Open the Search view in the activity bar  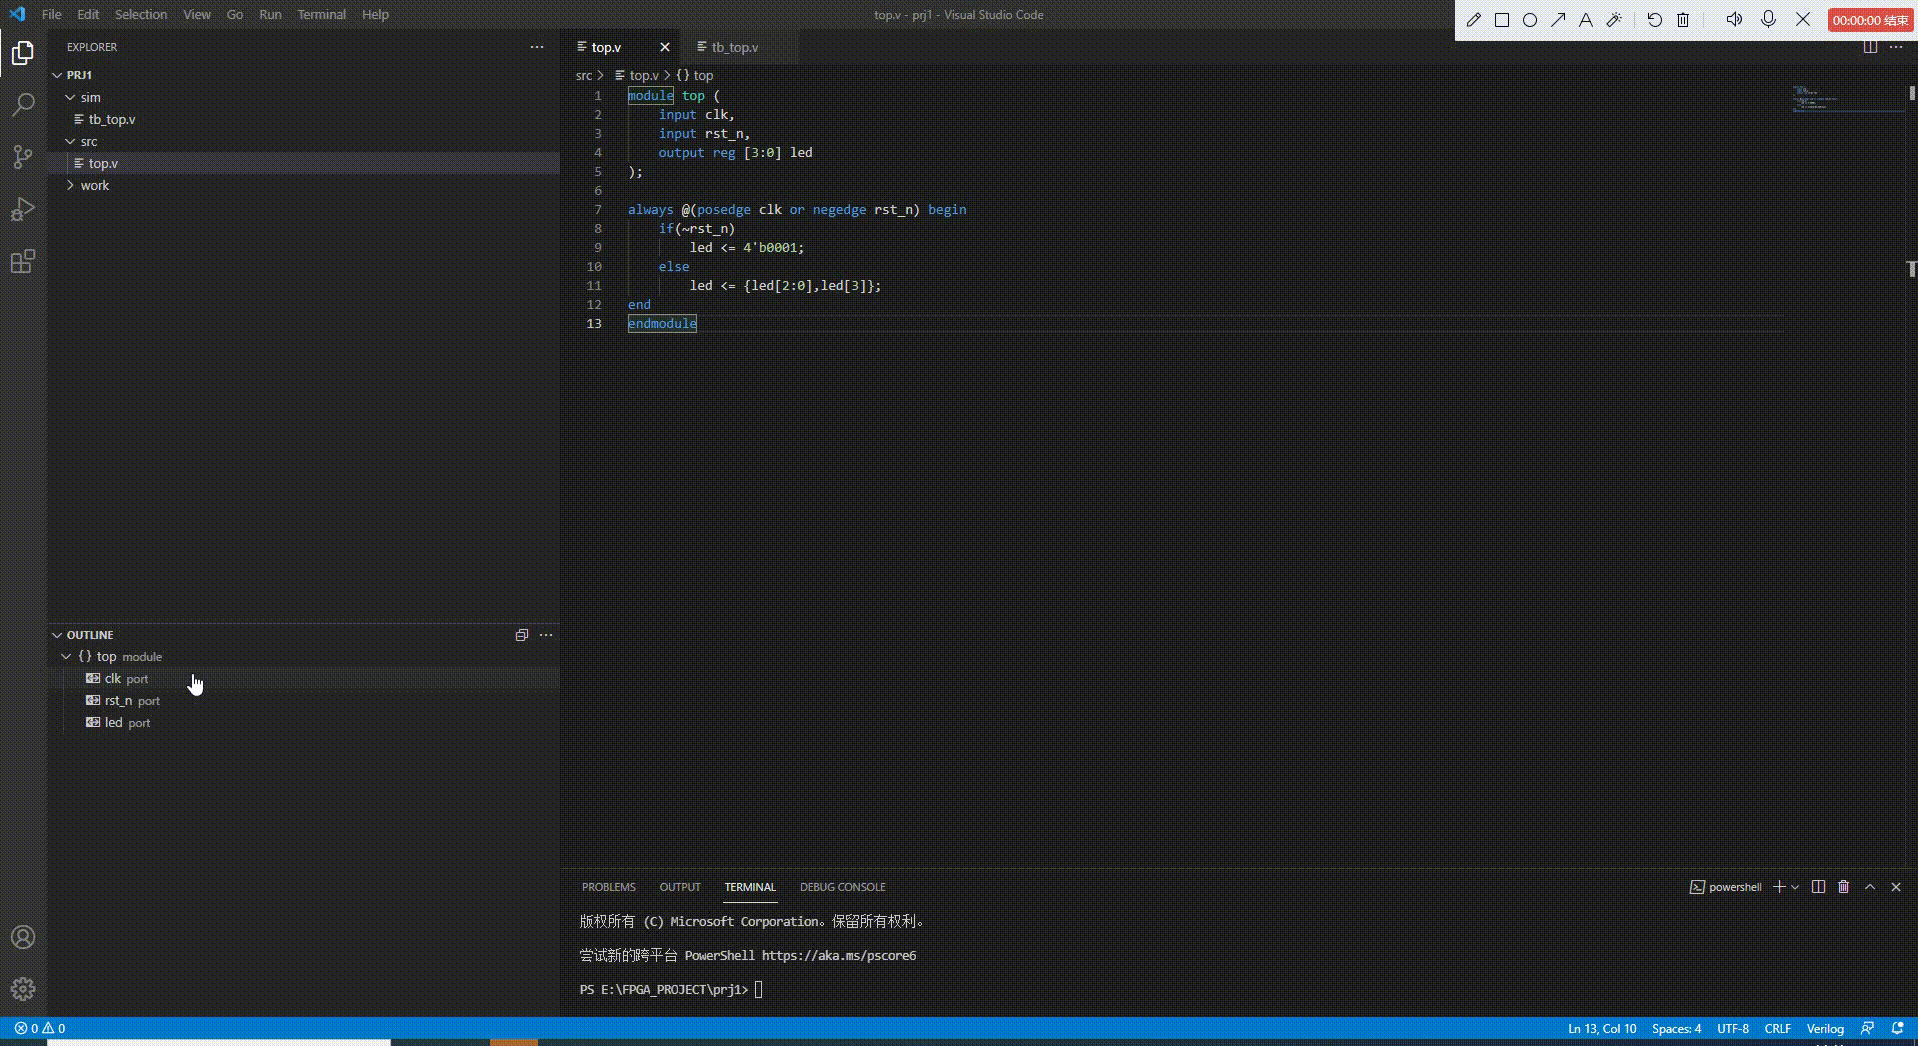click(x=22, y=104)
